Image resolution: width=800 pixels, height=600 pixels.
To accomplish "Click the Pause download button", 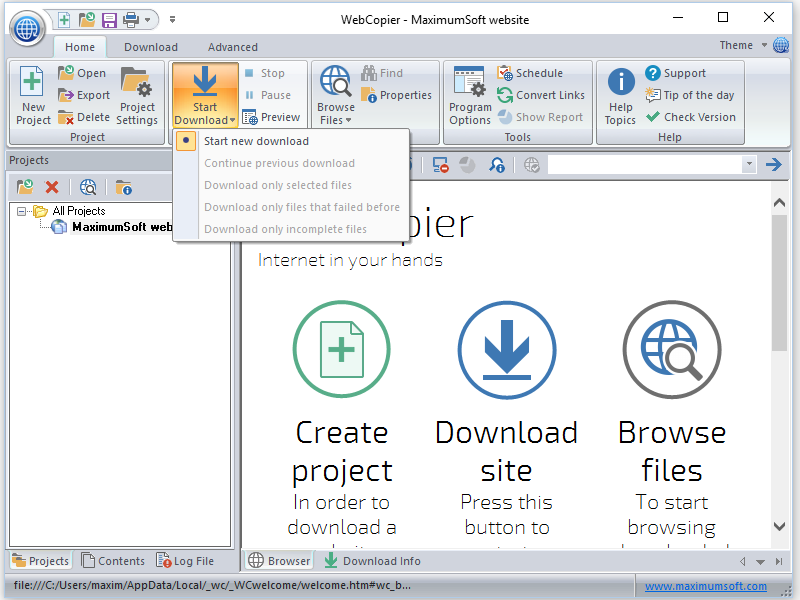I will click(x=268, y=95).
